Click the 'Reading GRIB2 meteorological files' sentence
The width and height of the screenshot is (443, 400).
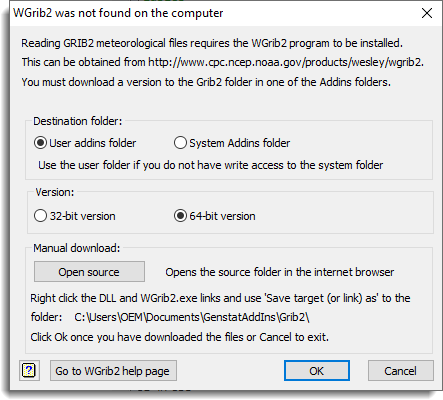(212, 43)
